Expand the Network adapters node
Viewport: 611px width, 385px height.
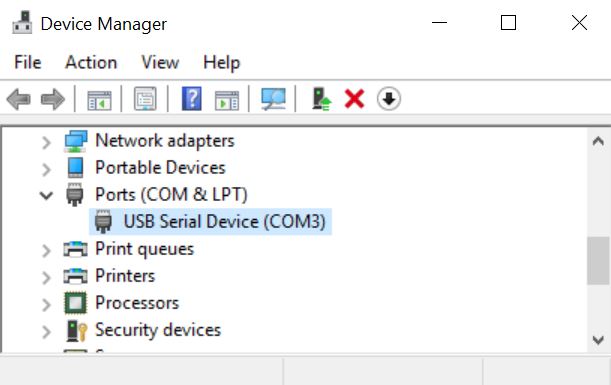(46, 143)
